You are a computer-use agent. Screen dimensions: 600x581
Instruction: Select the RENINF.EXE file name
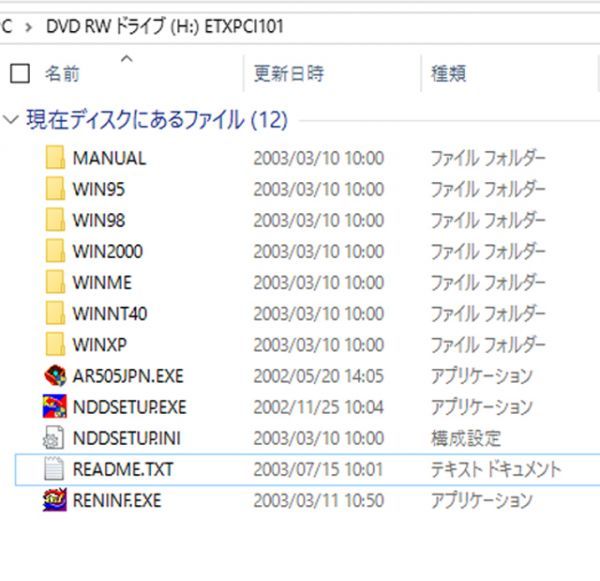(117, 500)
